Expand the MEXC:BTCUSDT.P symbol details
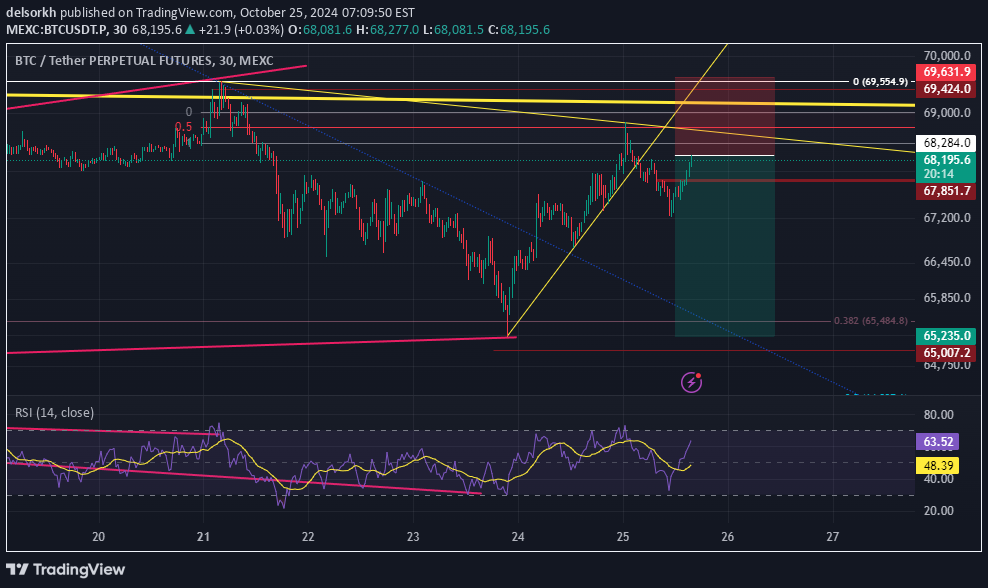Screen dimensions: 988x588 (58, 30)
